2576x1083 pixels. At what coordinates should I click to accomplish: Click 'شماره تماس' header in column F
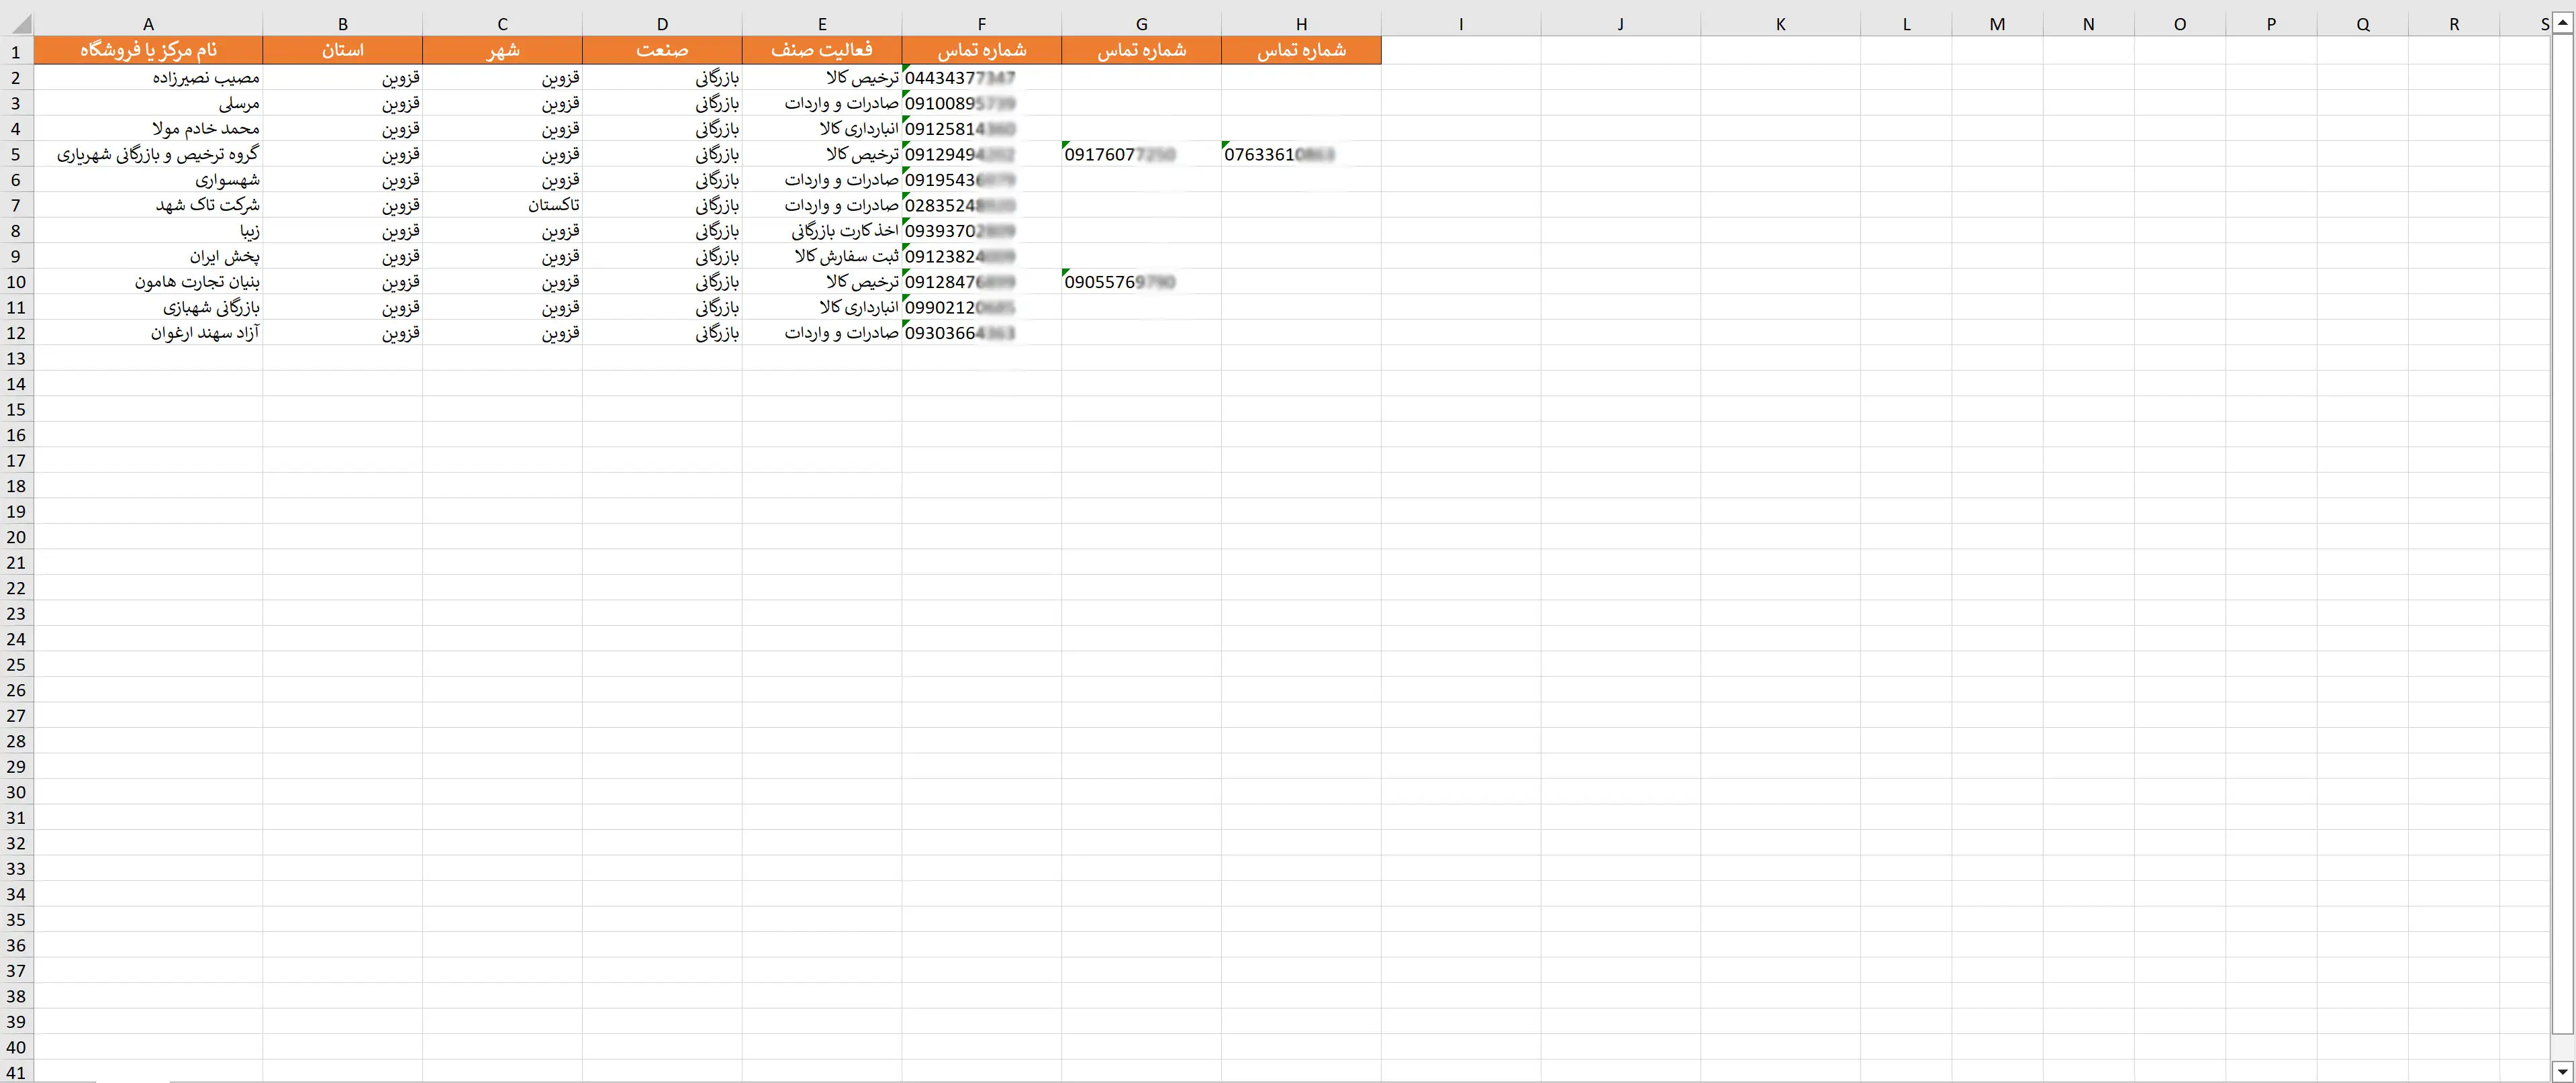(x=981, y=51)
